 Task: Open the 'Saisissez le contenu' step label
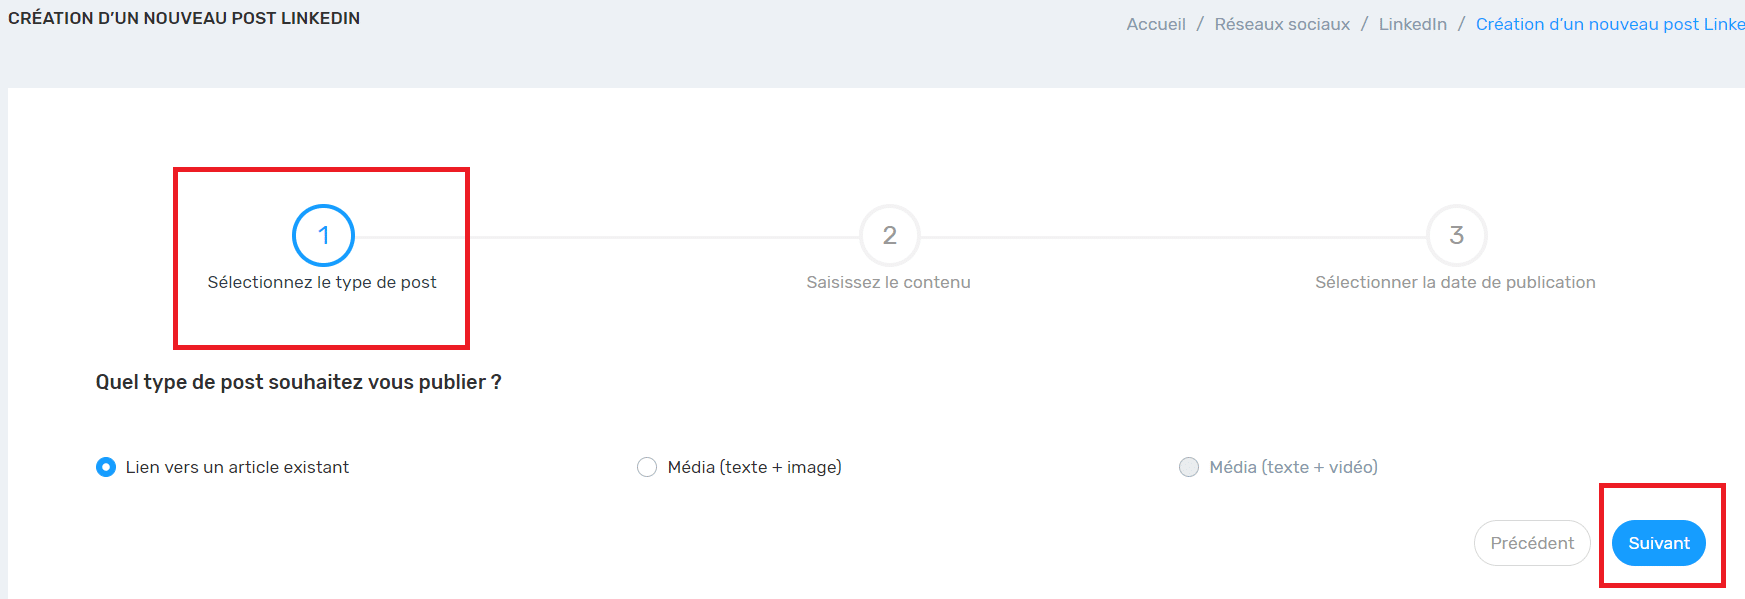889,282
